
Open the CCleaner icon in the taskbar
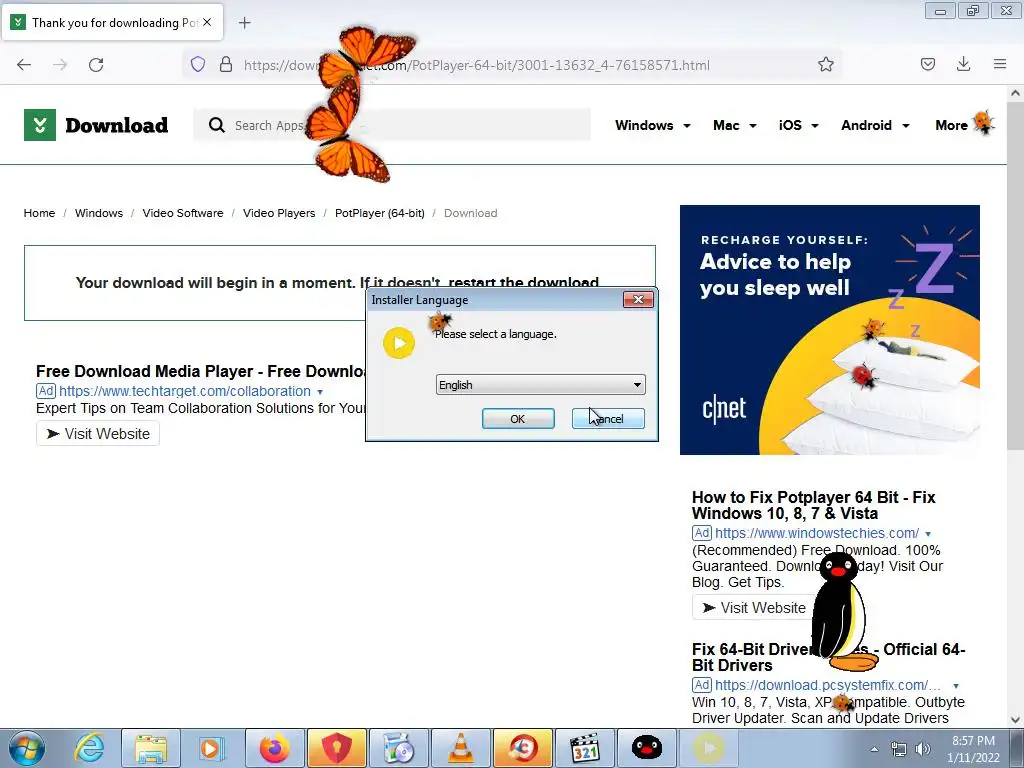point(522,748)
